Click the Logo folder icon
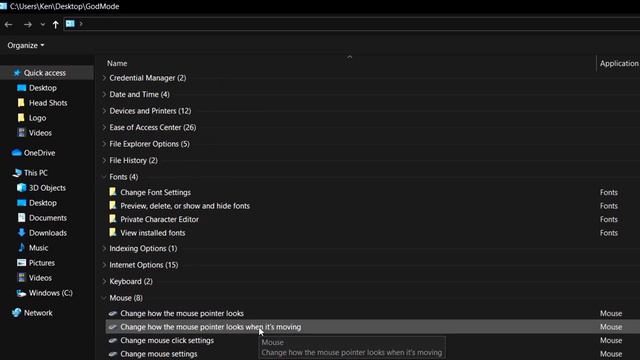The height and width of the screenshot is (360, 640). tap(21, 118)
